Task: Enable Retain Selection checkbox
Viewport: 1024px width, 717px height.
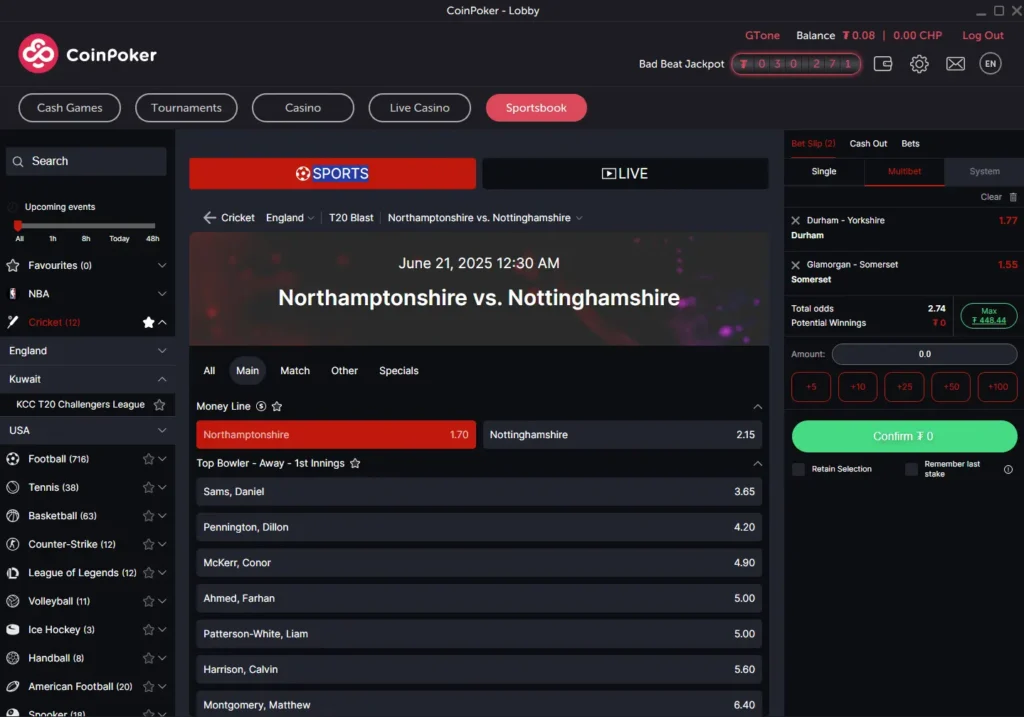Action: coord(798,469)
